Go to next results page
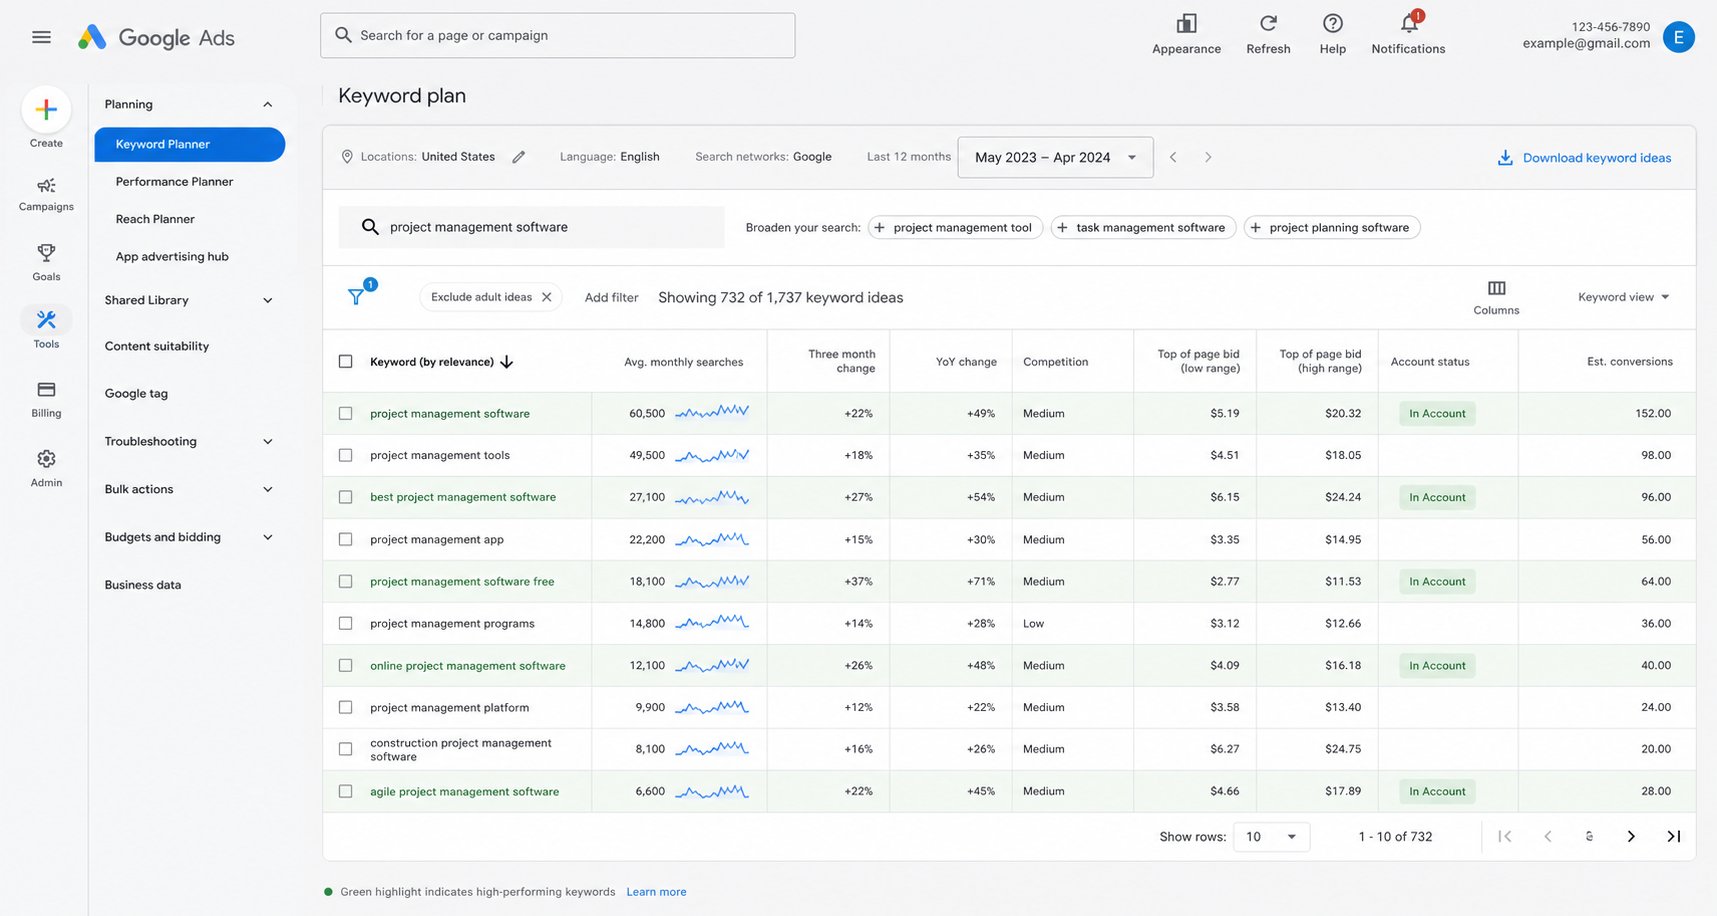 (1631, 836)
